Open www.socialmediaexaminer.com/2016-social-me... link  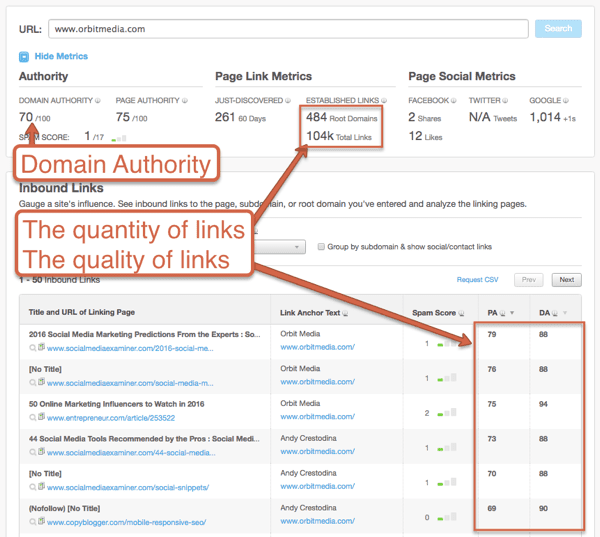pyautogui.click(x=130, y=348)
